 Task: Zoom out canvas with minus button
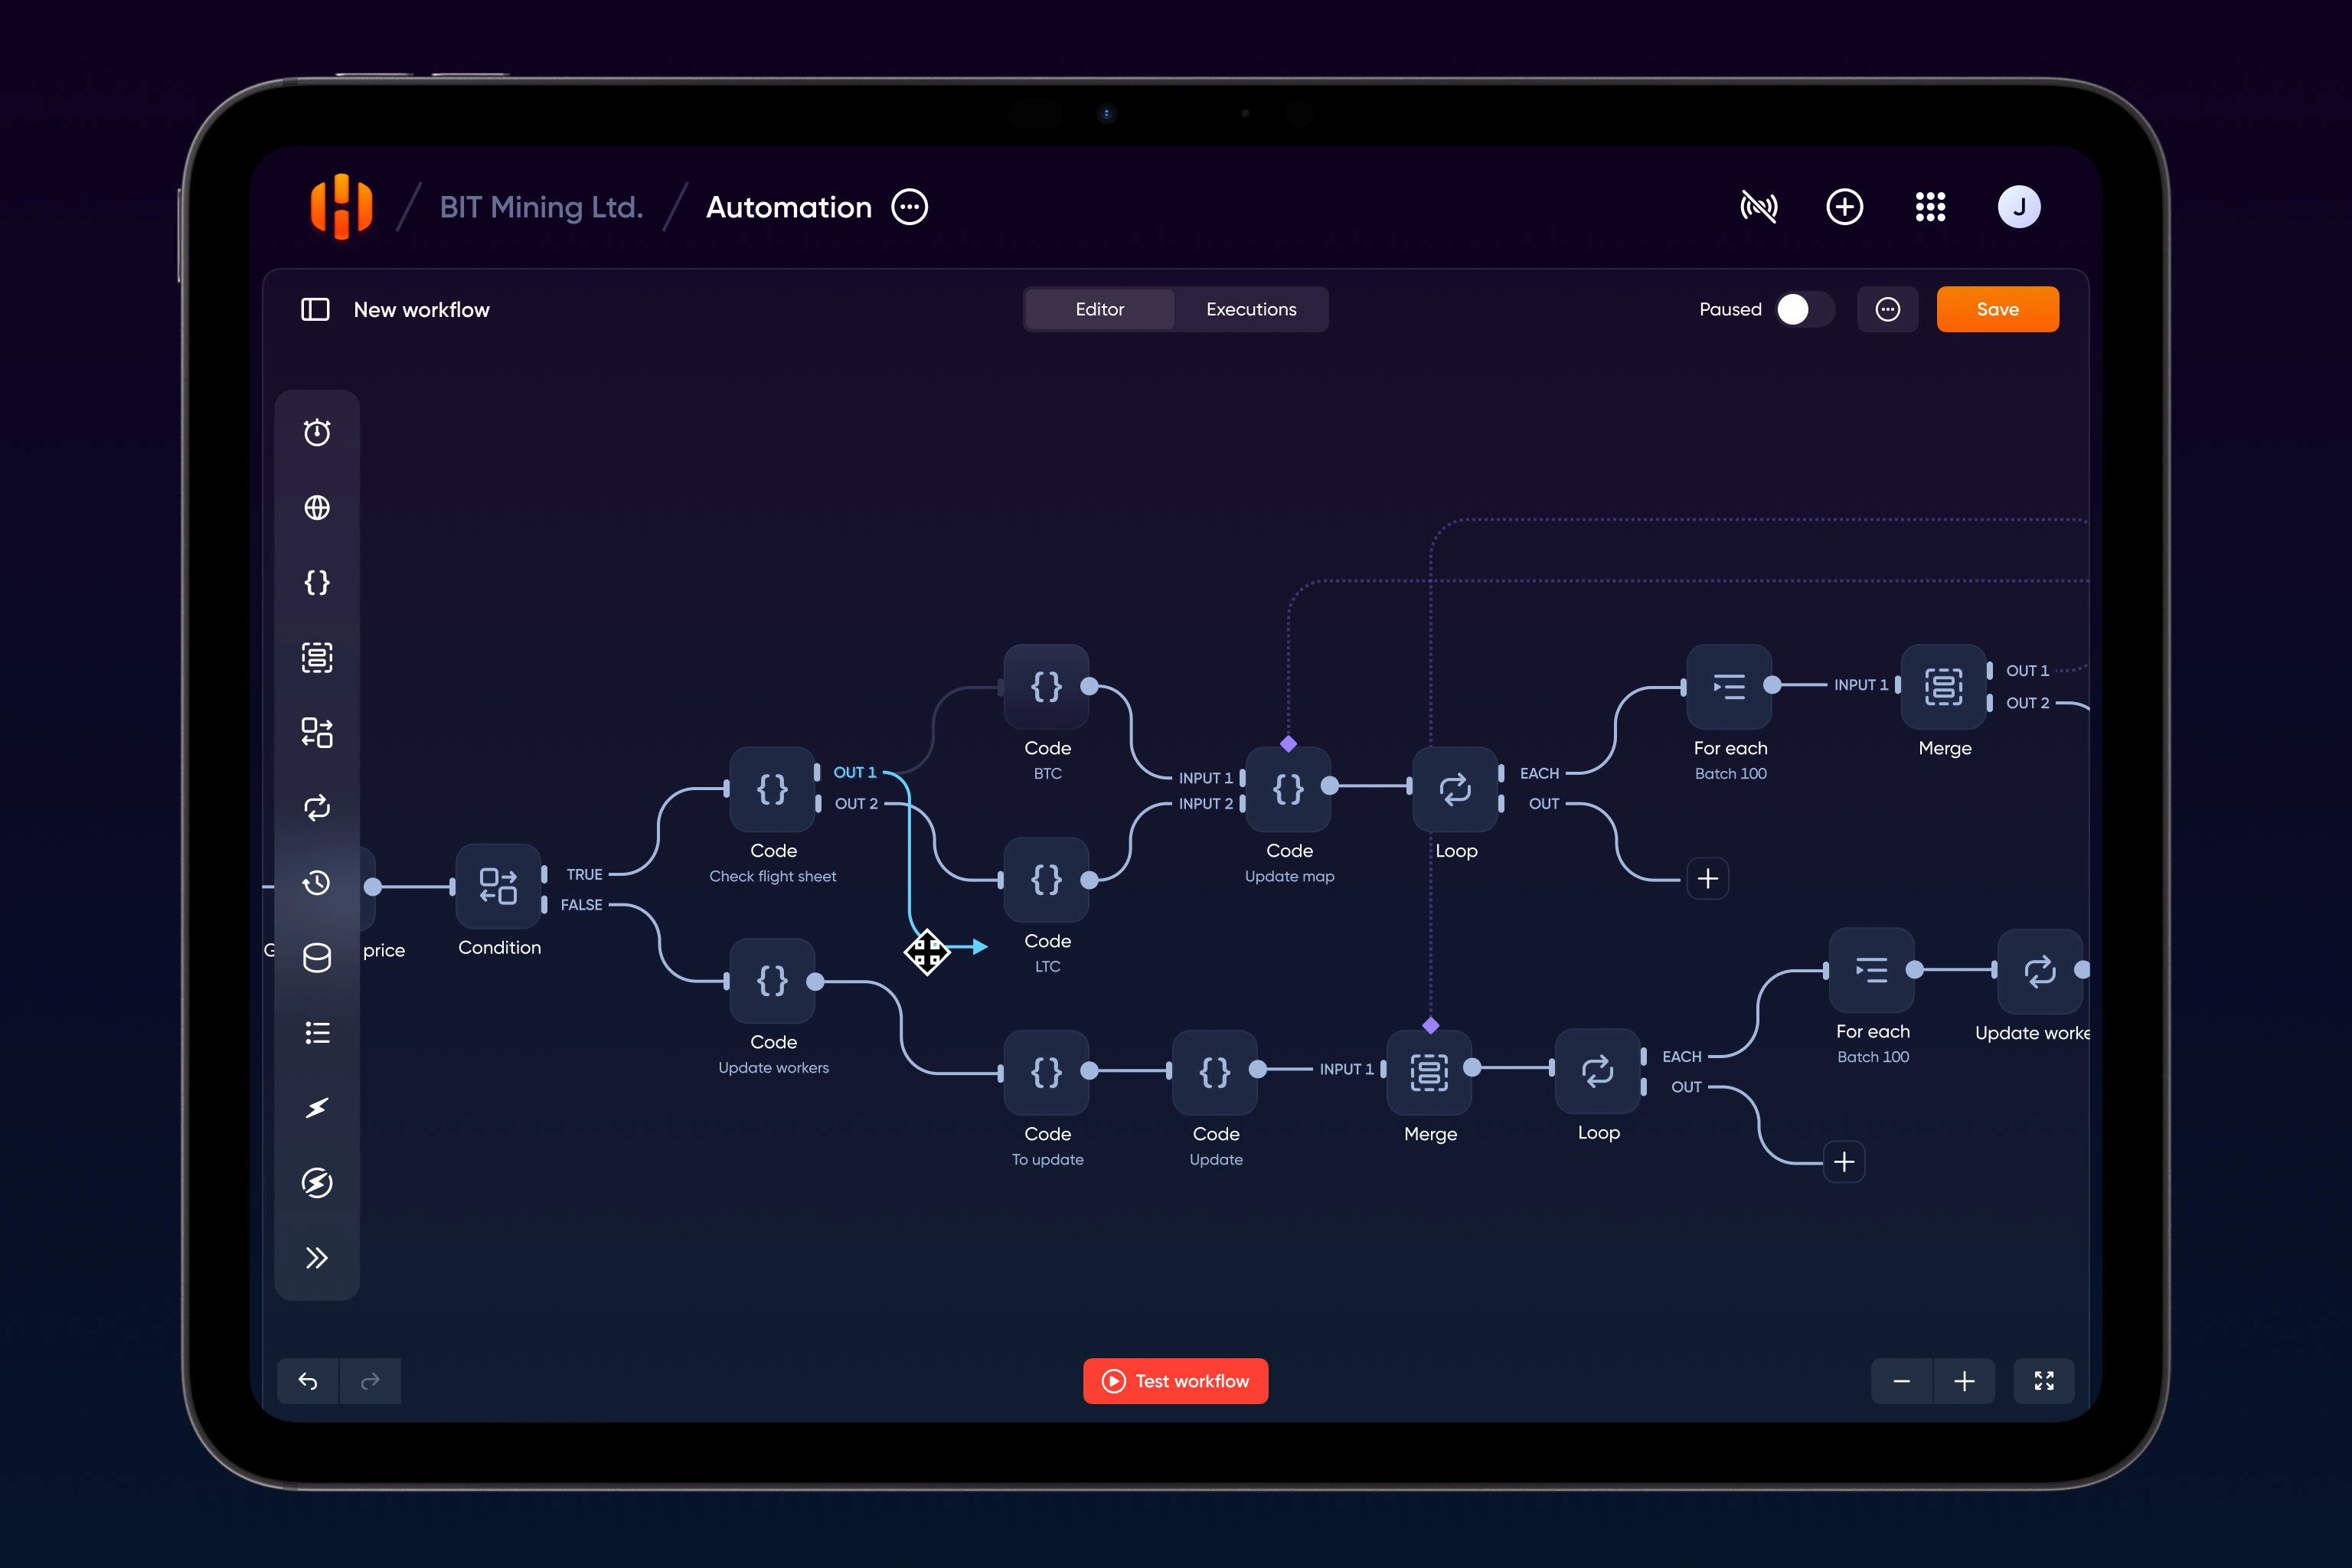click(1901, 1381)
